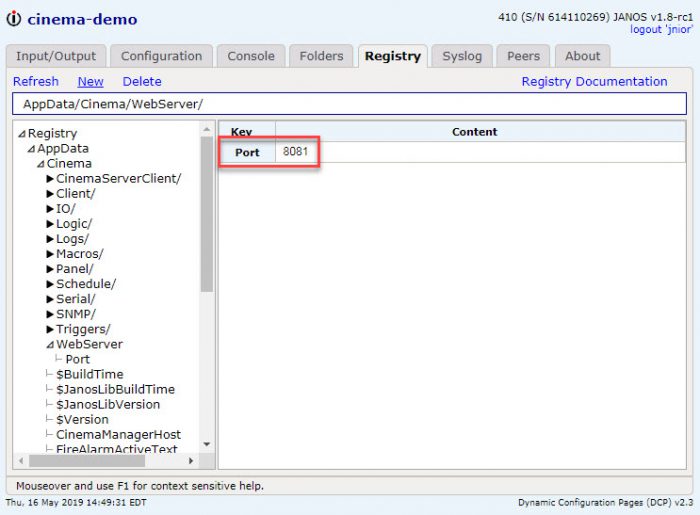Click the Cinema tree label
The width and height of the screenshot is (700, 515).
point(69,163)
